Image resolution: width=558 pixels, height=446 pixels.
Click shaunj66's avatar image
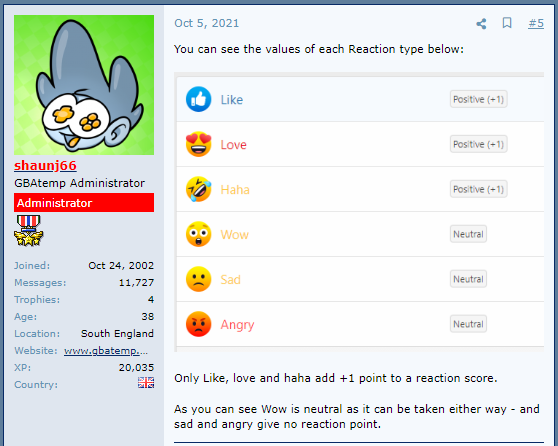click(x=84, y=85)
